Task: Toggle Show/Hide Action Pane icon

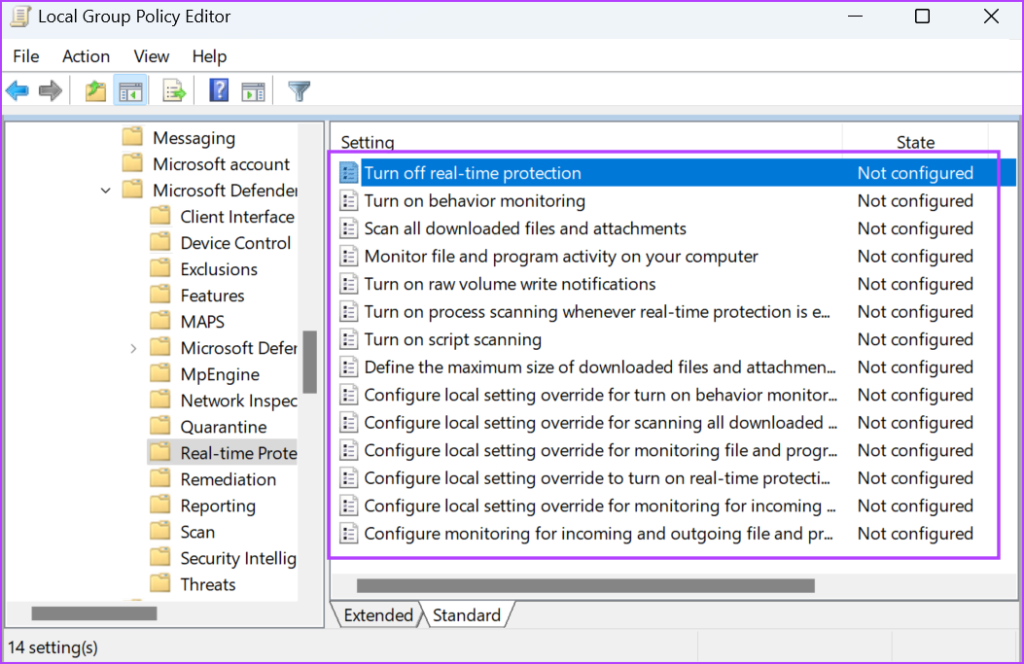Action: tap(253, 91)
